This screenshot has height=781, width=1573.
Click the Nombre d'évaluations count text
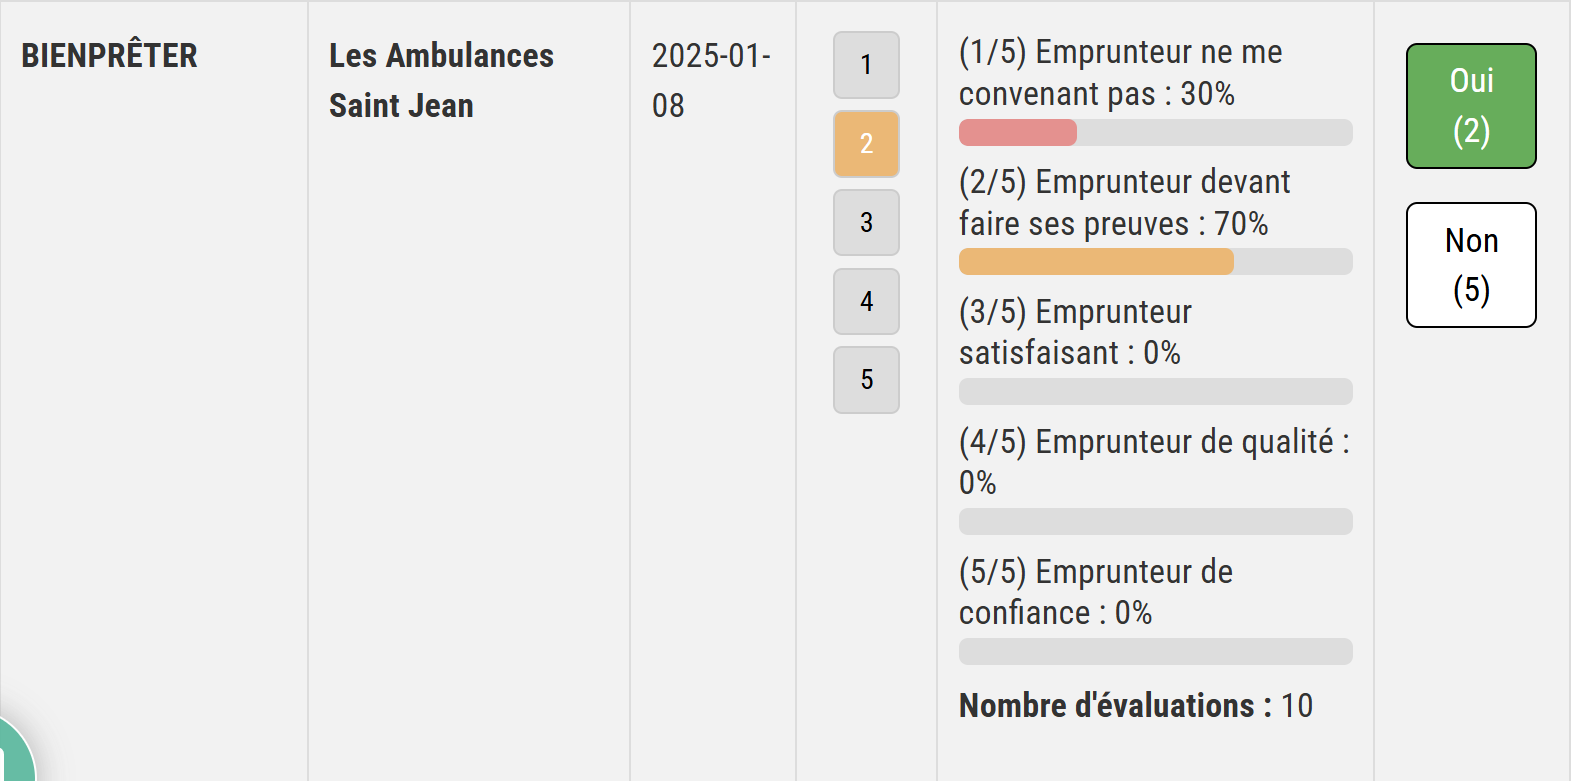click(x=1135, y=706)
